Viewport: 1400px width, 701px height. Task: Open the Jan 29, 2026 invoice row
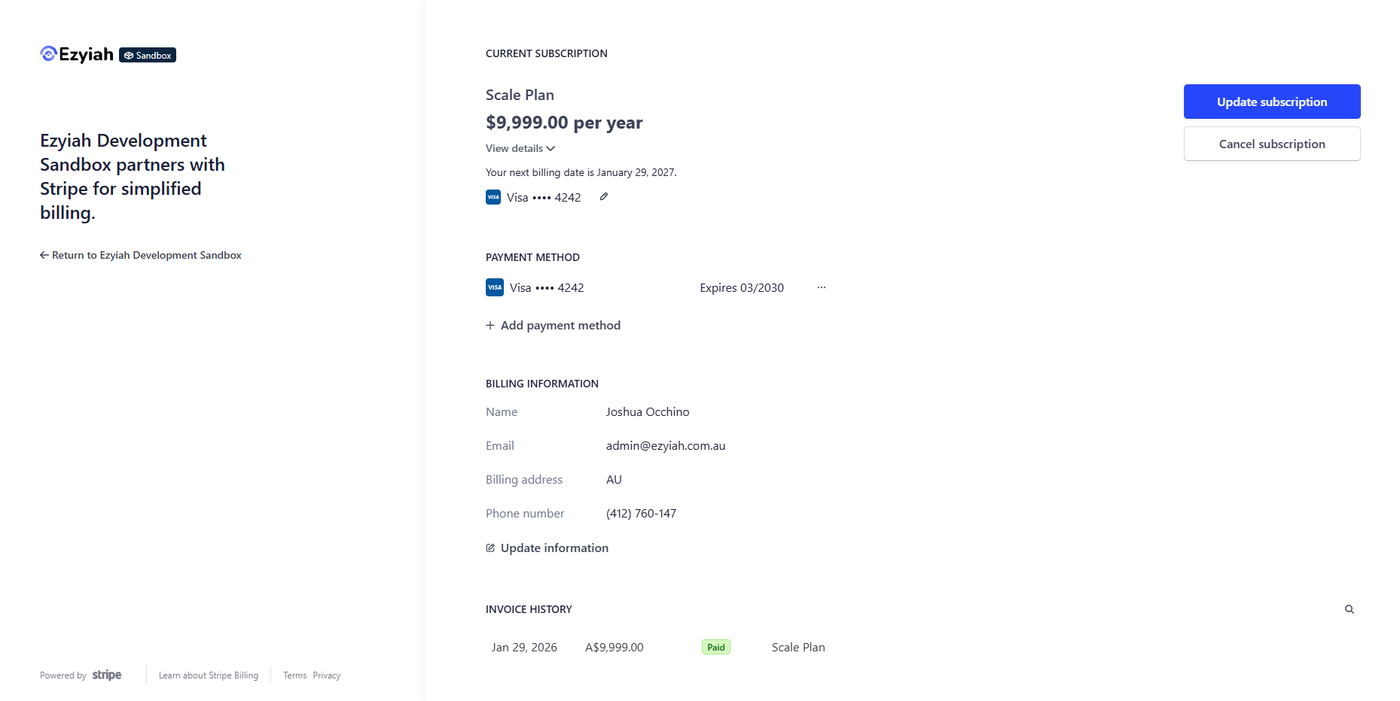click(x=524, y=647)
